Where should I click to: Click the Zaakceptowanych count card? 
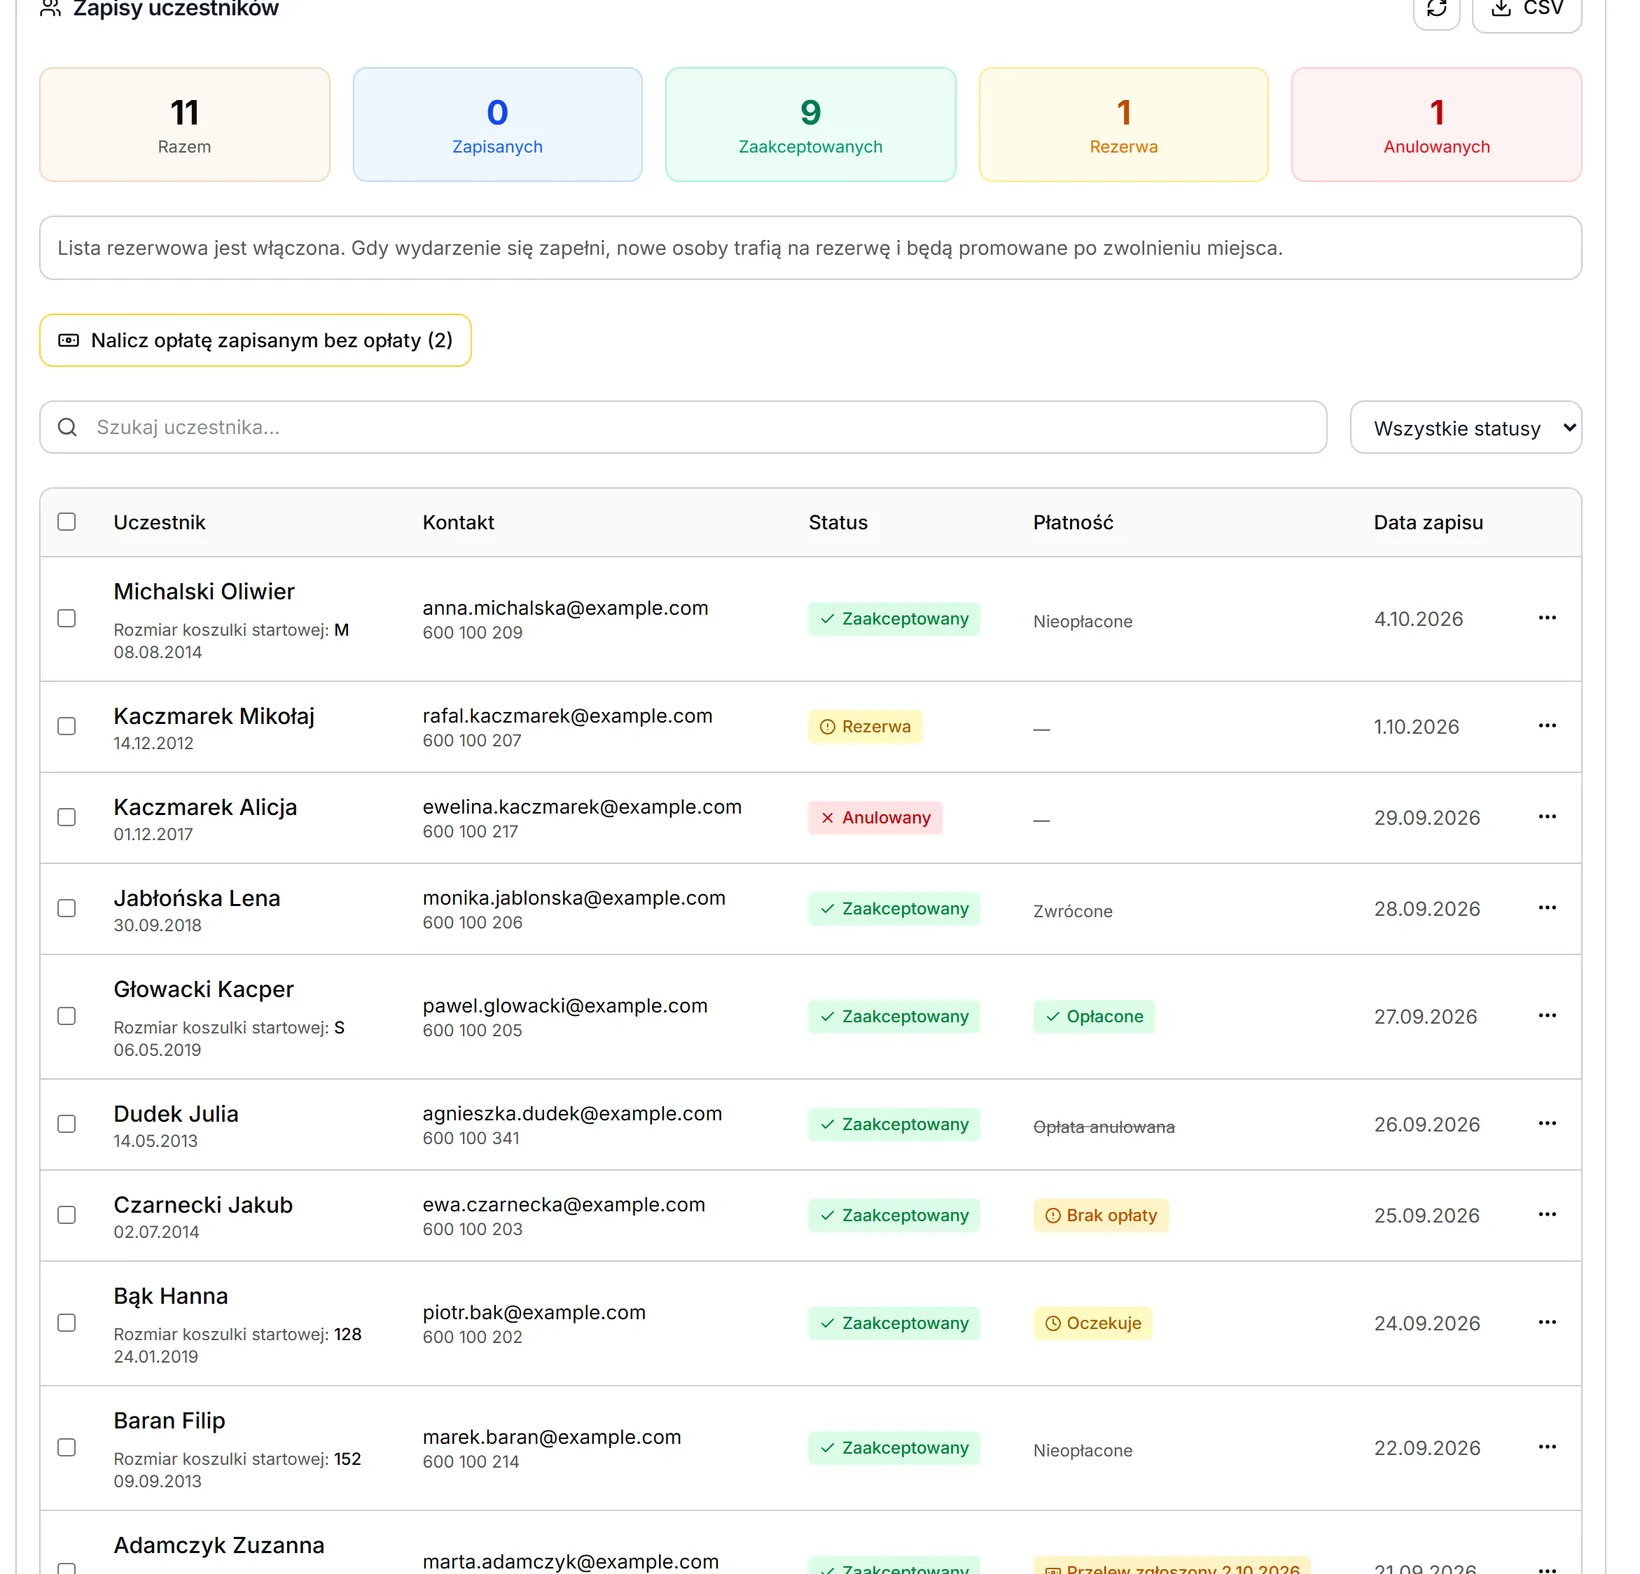tap(811, 125)
